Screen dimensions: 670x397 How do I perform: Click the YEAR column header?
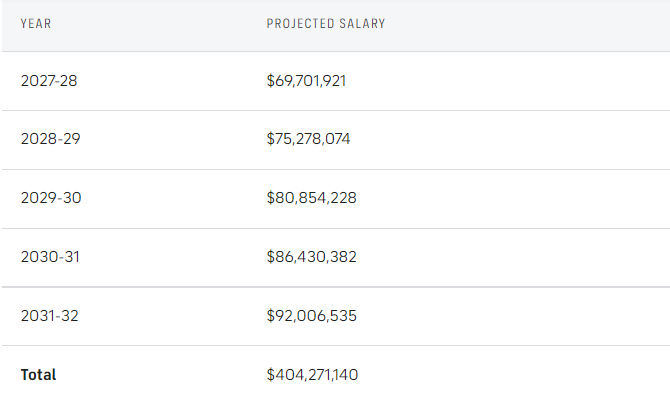[x=36, y=24]
